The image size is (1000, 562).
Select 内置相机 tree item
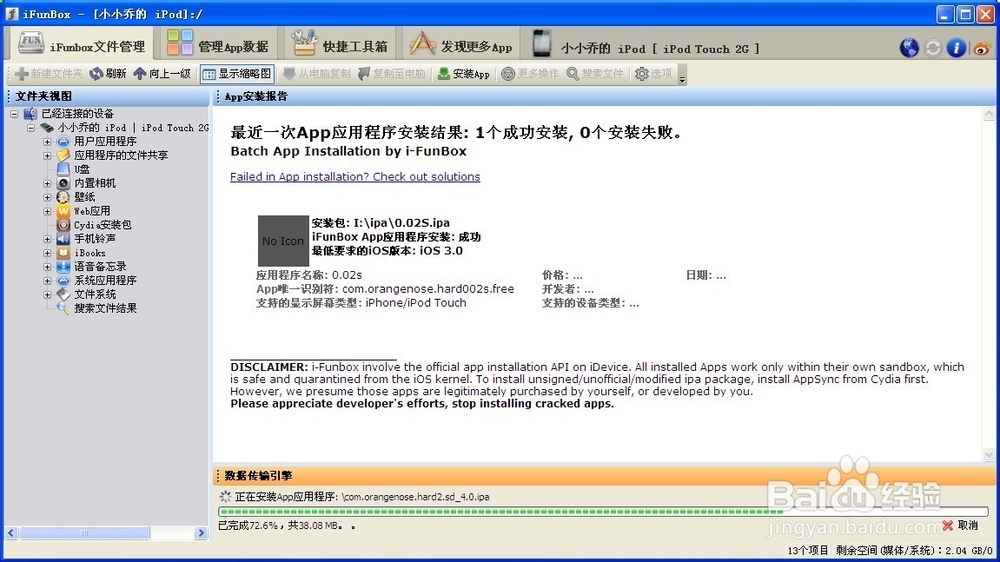[x=94, y=183]
